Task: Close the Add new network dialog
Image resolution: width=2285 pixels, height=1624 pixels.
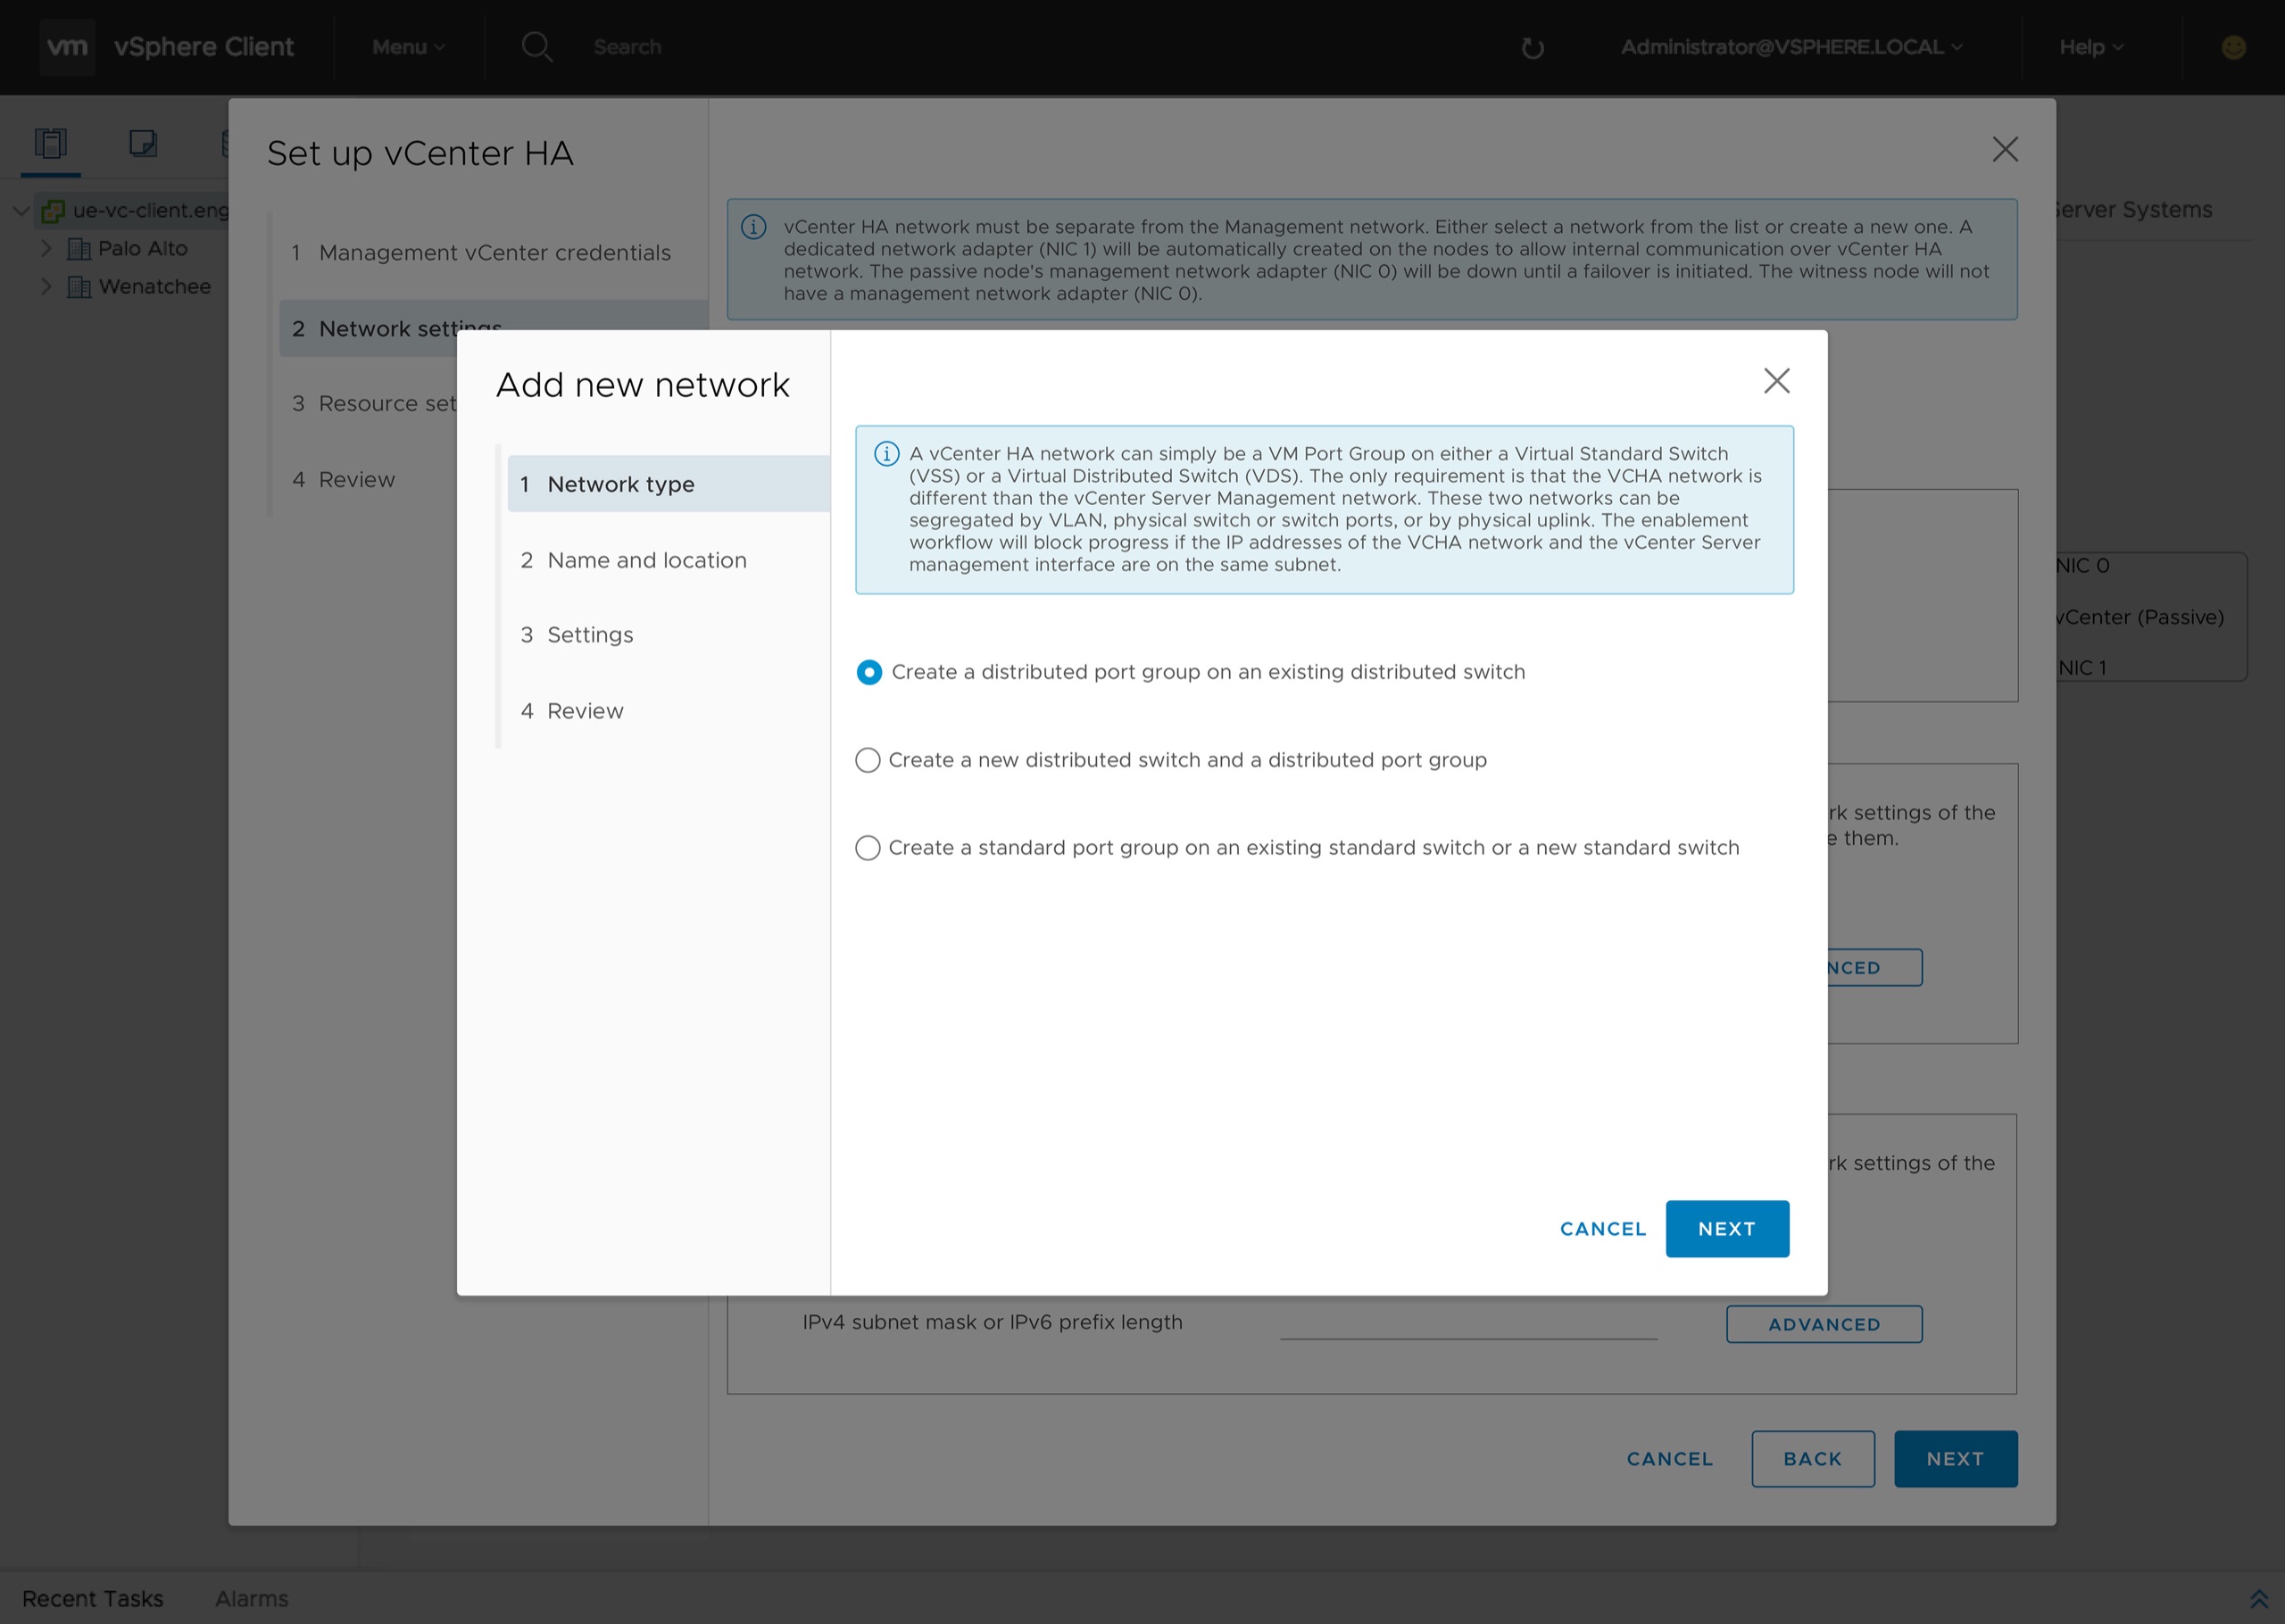Action: [1776, 381]
